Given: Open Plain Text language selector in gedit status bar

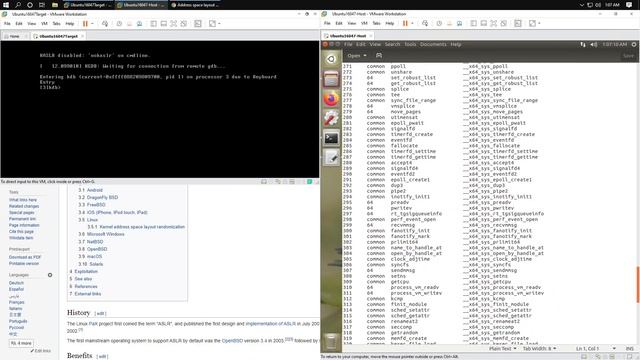Looking at the screenshot, I should point(502,349).
